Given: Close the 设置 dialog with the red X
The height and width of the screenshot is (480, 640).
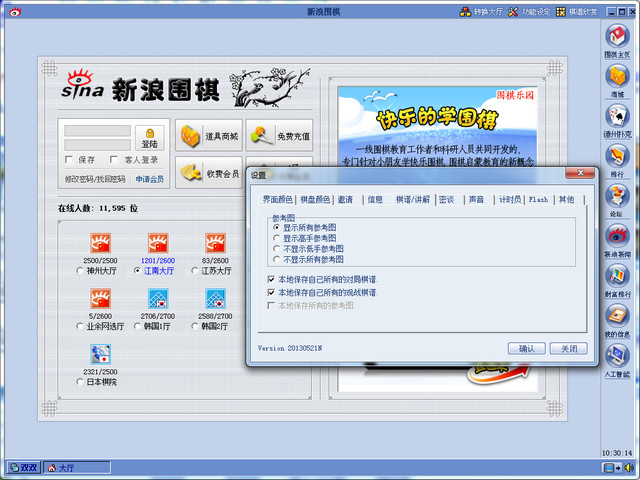Looking at the screenshot, I should click(x=580, y=173).
